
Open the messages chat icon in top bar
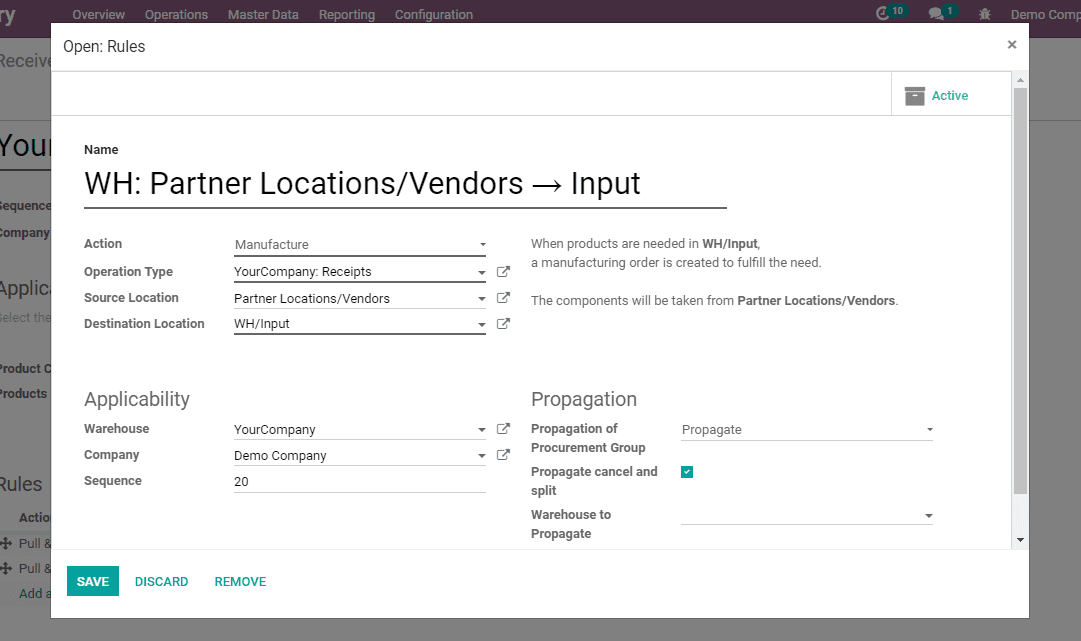(x=936, y=13)
